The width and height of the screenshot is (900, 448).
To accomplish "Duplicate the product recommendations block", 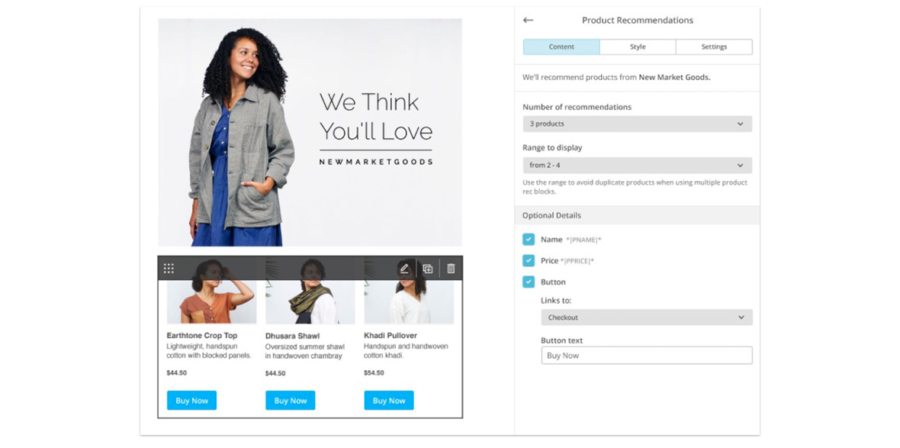I will coord(428,268).
